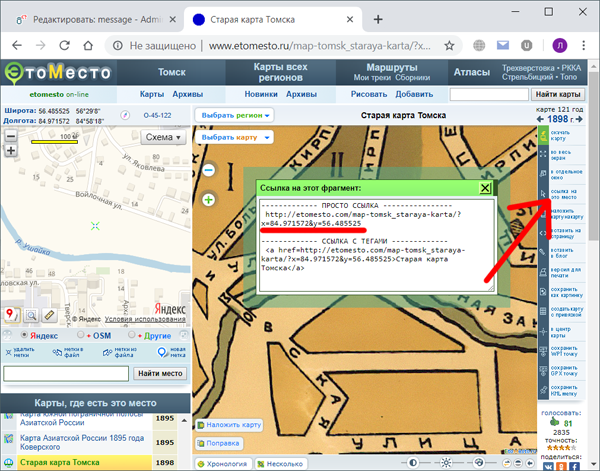This screenshot has height=471, width=600.
Task: Click the Найти карты button
Action: point(558,94)
